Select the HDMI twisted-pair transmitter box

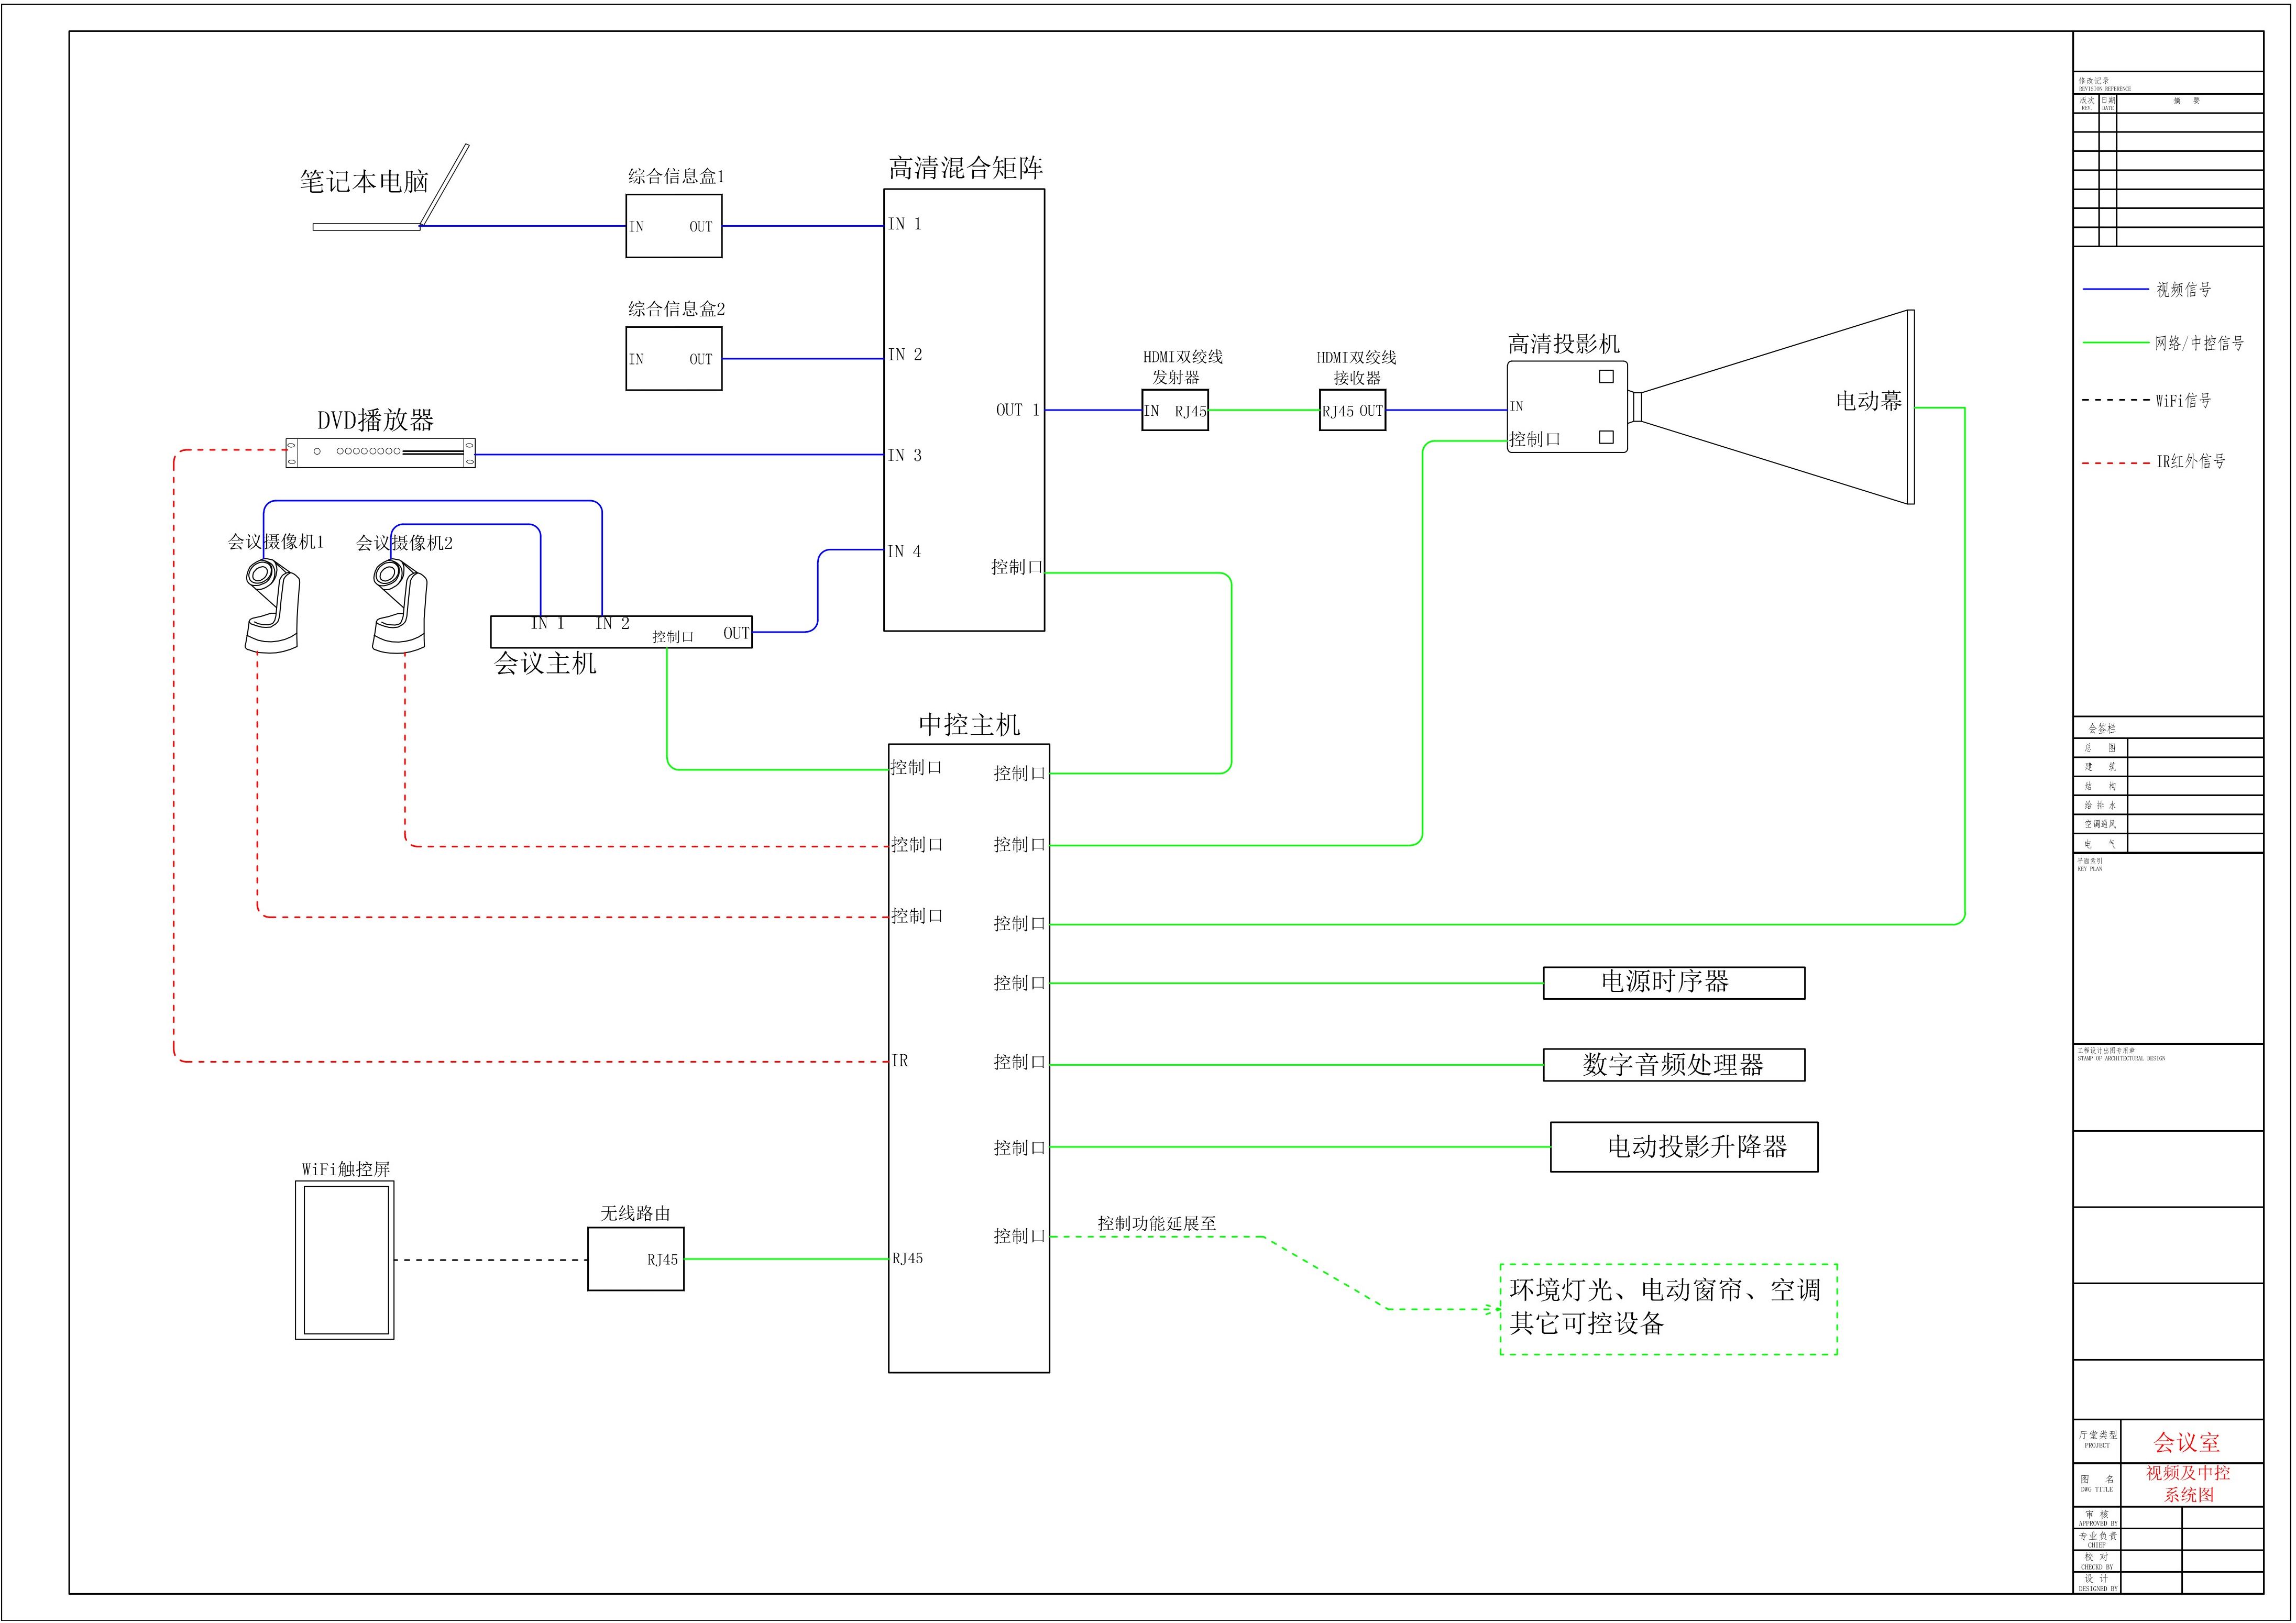[1175, 410]
